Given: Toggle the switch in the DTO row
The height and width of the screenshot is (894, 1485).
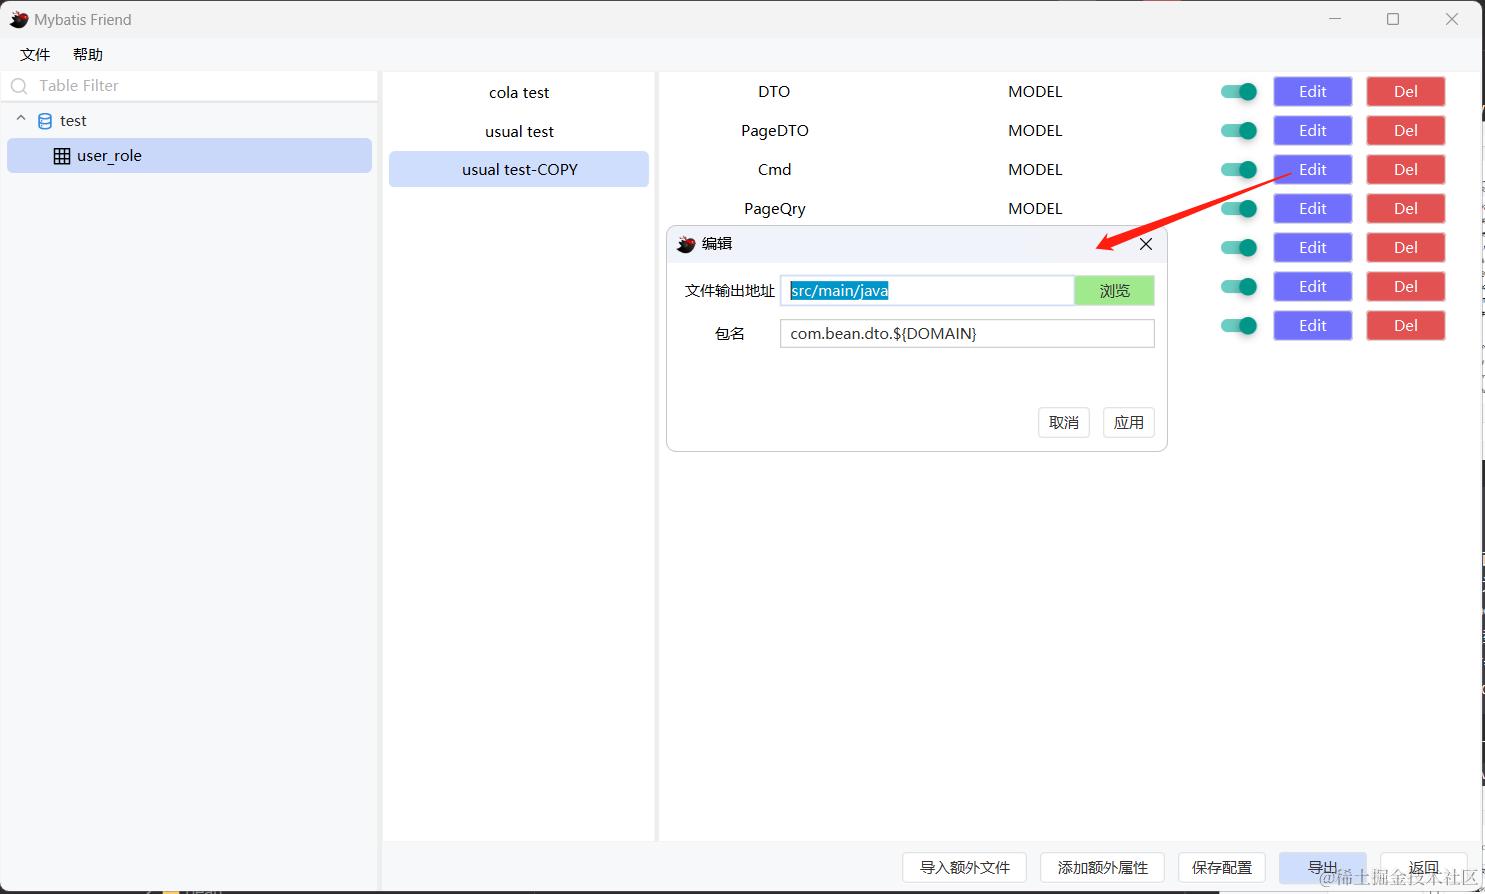Looking at the screenshot, I should [x=1239, y=92].
